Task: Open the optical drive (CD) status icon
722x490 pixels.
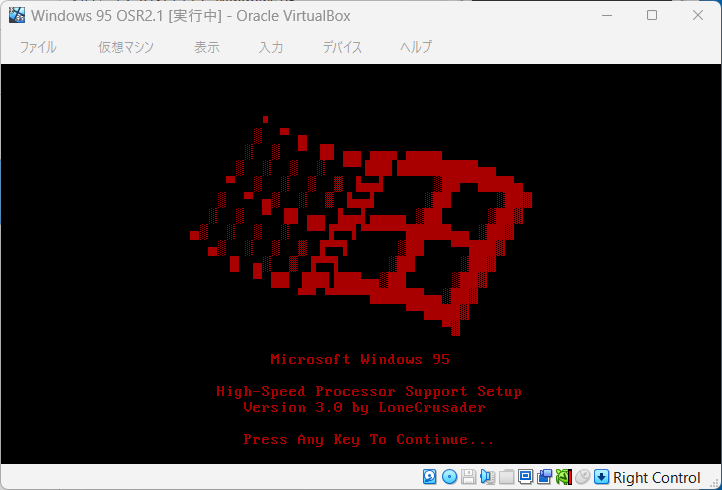Action: click(449, 477)
